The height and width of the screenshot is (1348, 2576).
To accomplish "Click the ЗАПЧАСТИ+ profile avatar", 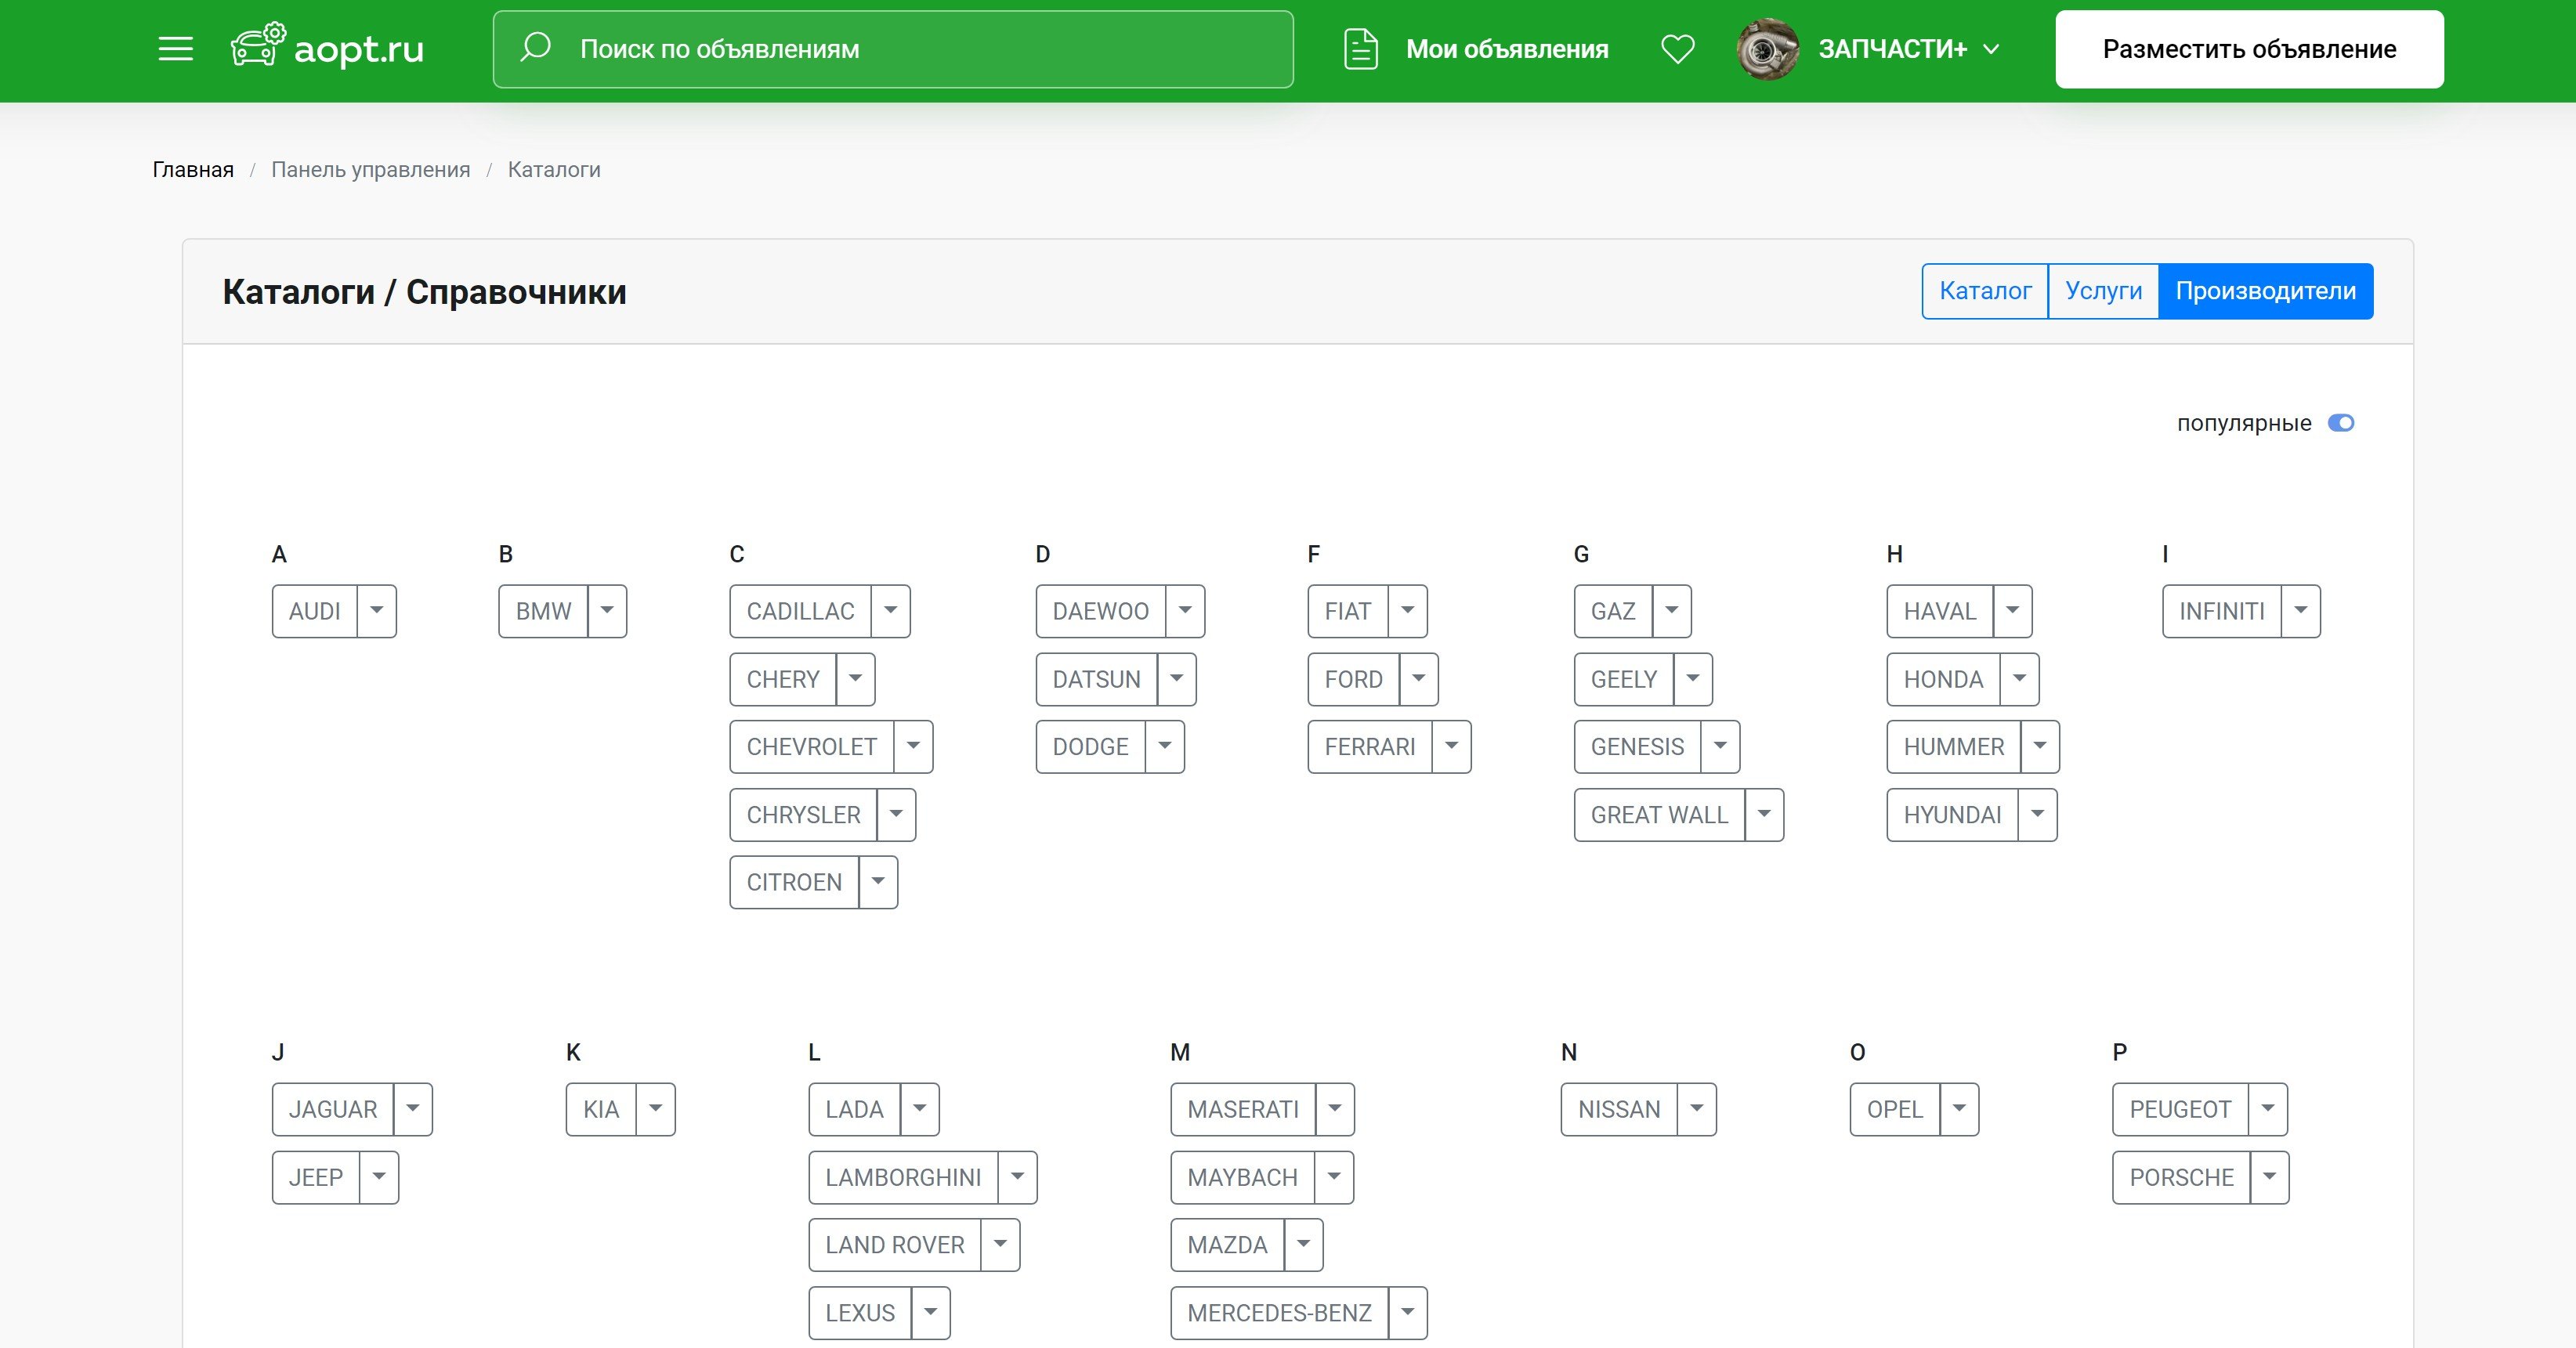I will [x=1767, y=49].
